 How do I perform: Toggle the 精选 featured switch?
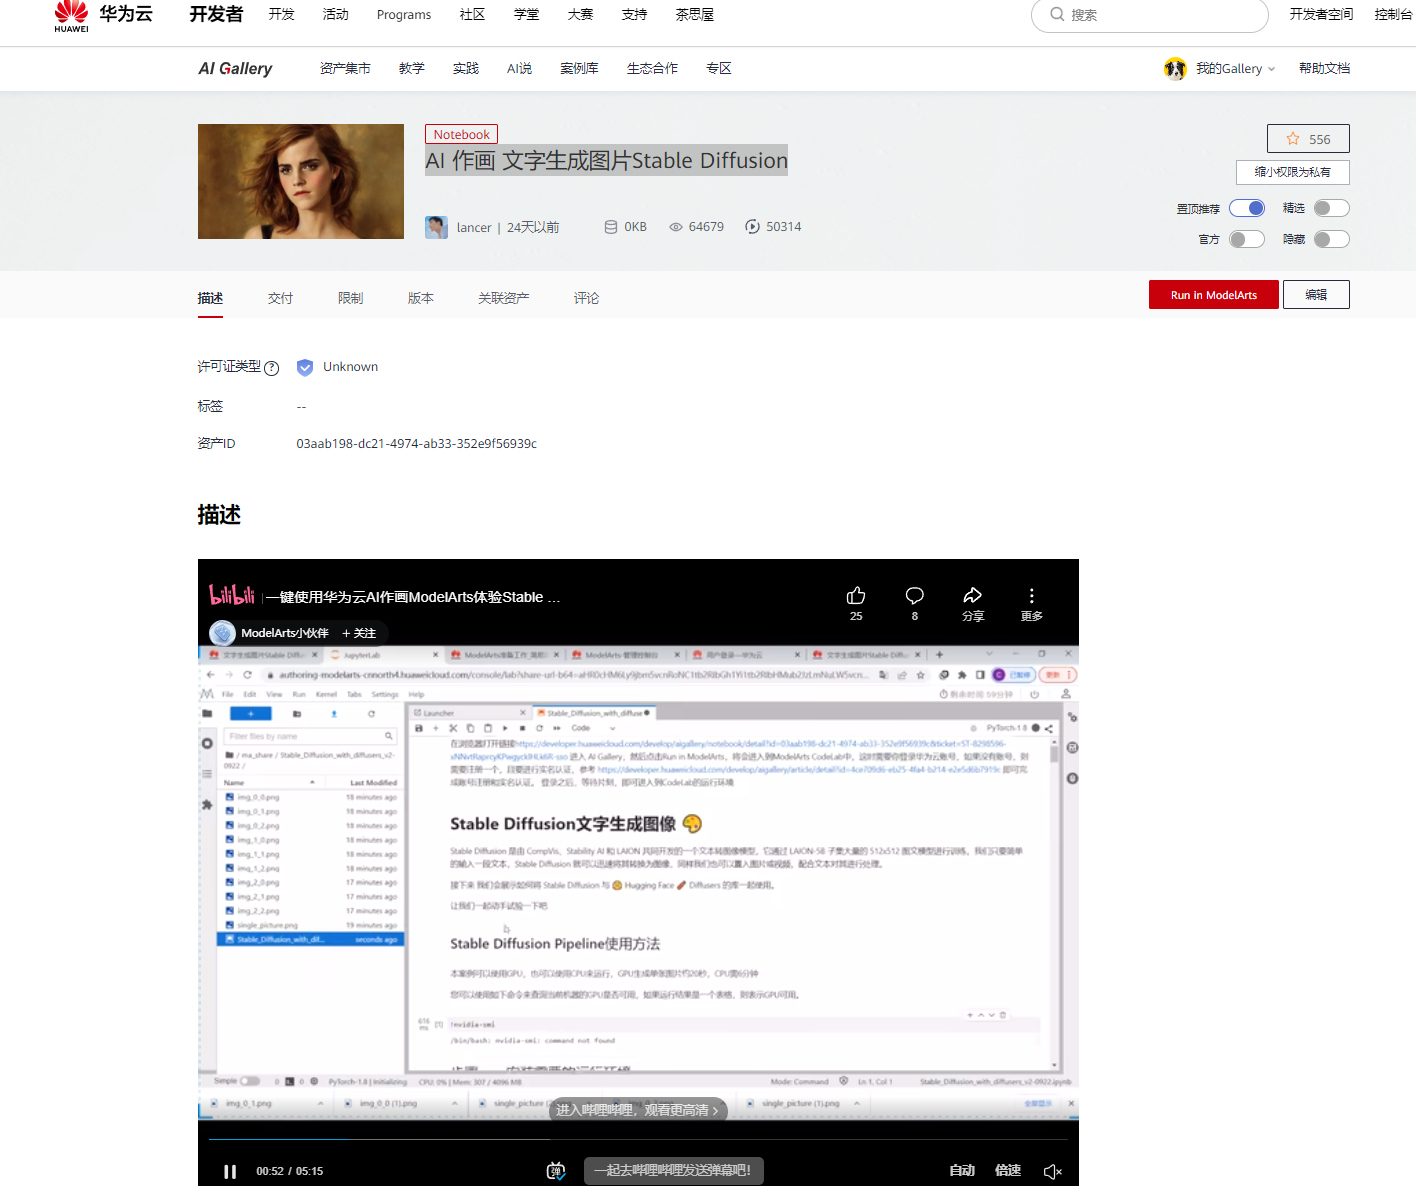pos(1332,208)
